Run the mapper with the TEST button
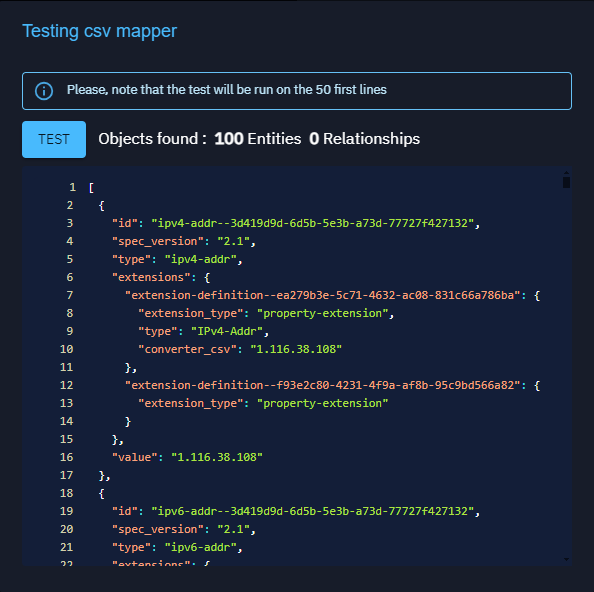The width and height of the screenshot is (594, 592). tap(54, 139)
